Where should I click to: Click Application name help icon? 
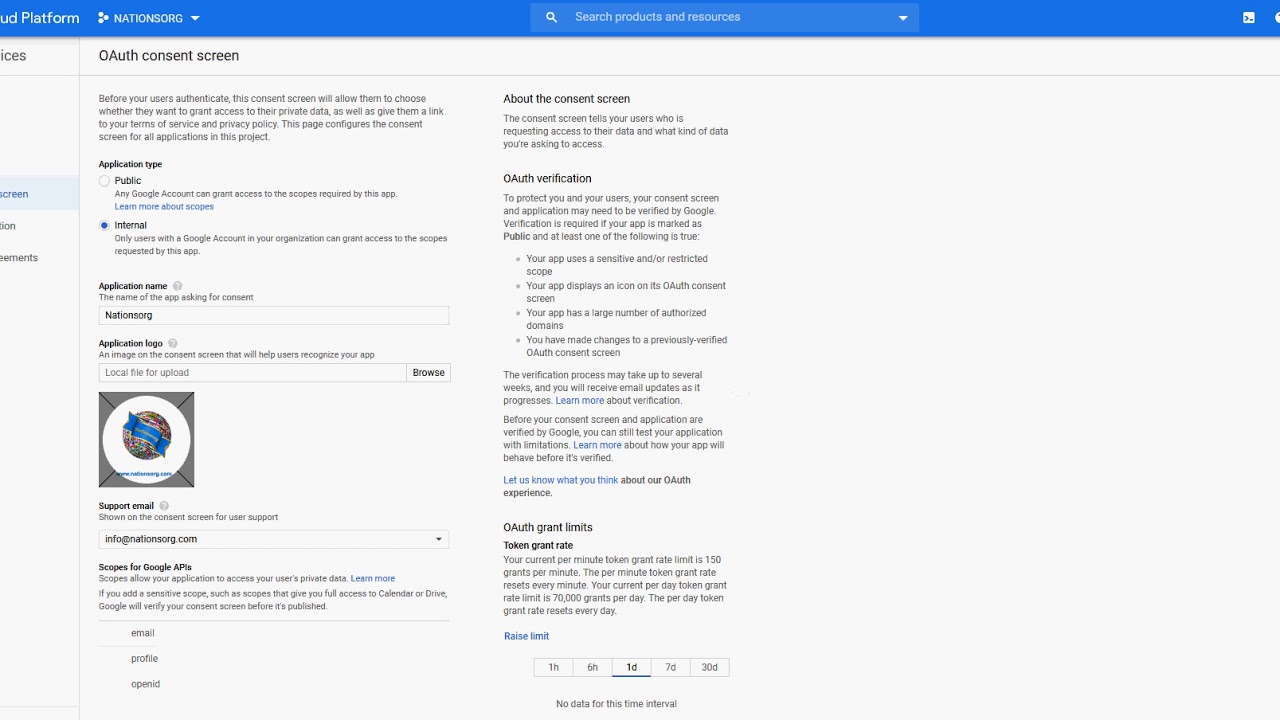(178, 286)
